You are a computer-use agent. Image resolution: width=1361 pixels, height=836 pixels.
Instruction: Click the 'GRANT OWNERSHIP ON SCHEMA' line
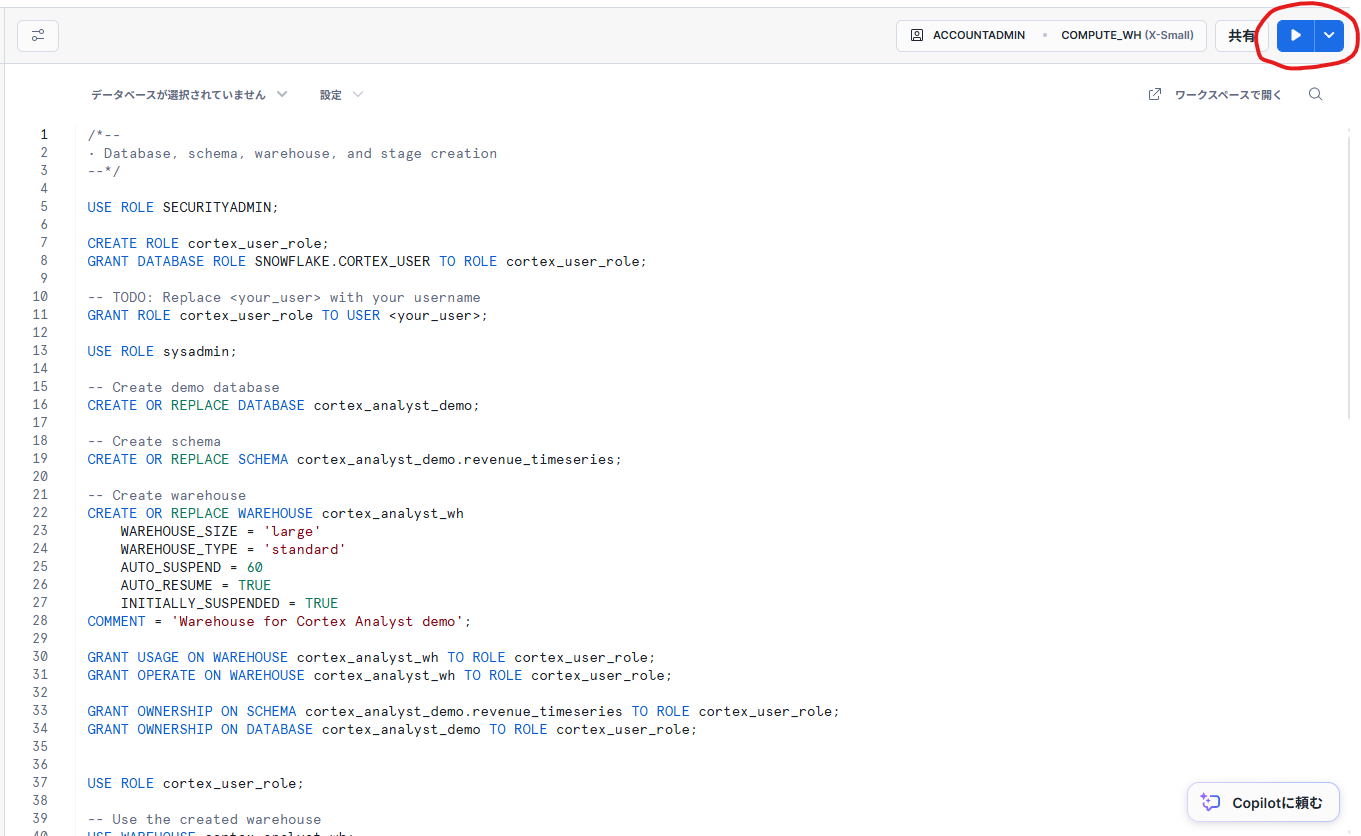[463, 711]
